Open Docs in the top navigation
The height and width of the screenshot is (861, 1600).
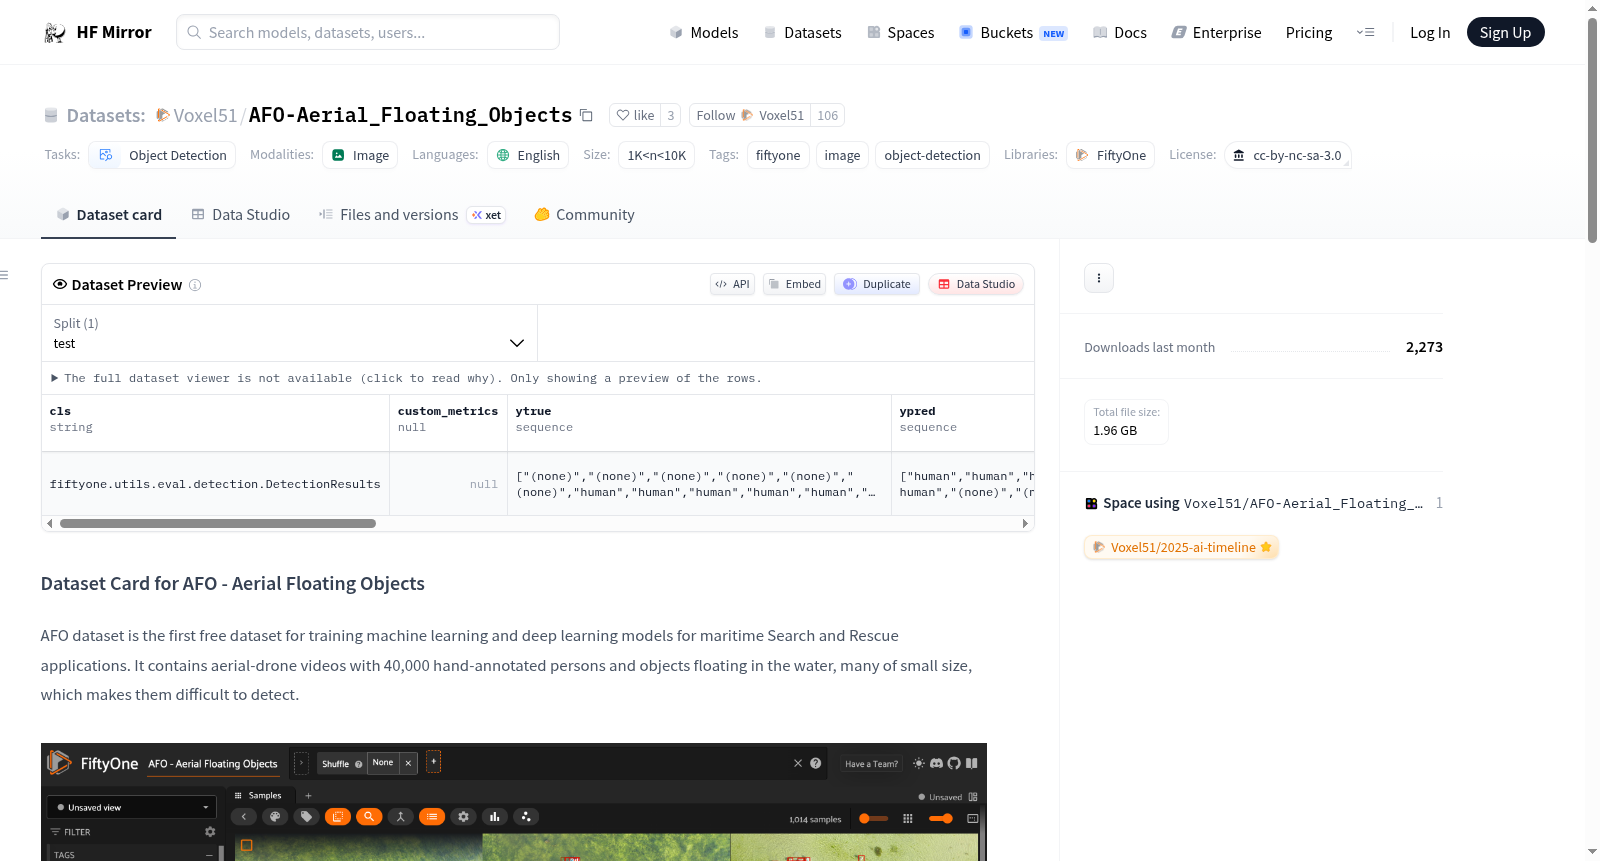click(x=1120, y=32)
